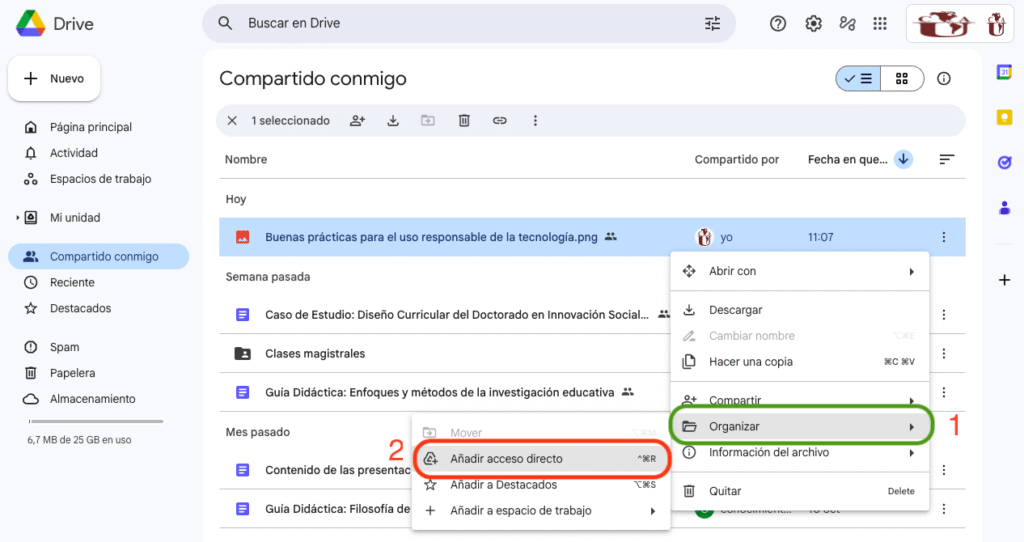Toggle sort direction arrow by date
Screen dimensions: 1024x542
click(x=903, y=159)
